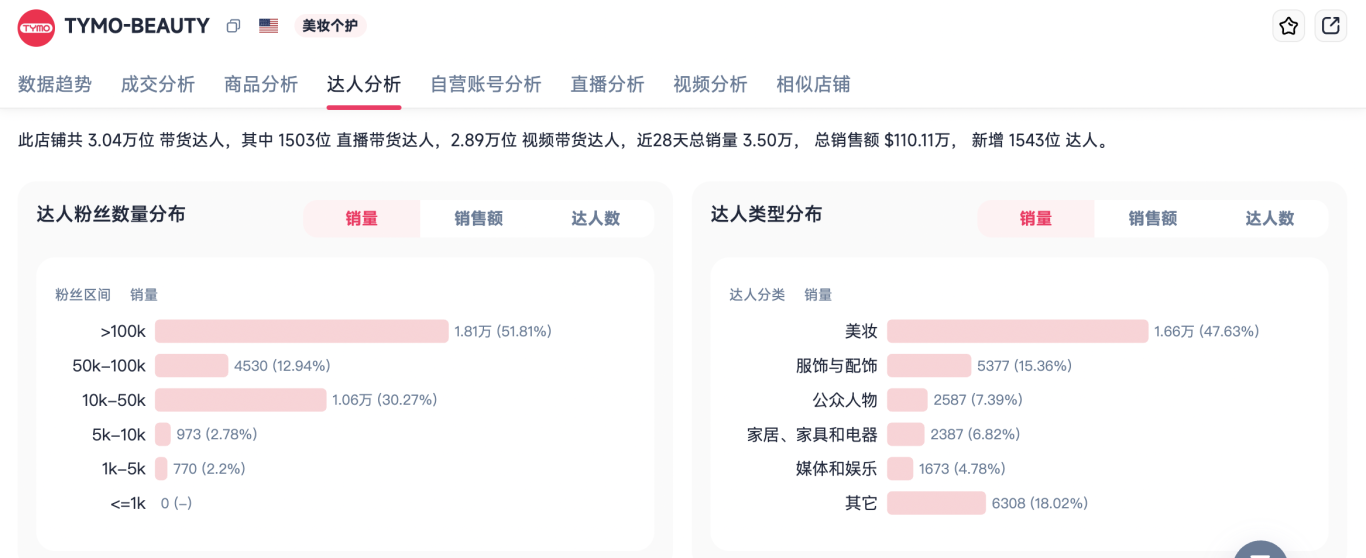Viewport: 1366px width, 558px height.
Task: Click the 美妆个护 category tag
Action: click(330, 26)
